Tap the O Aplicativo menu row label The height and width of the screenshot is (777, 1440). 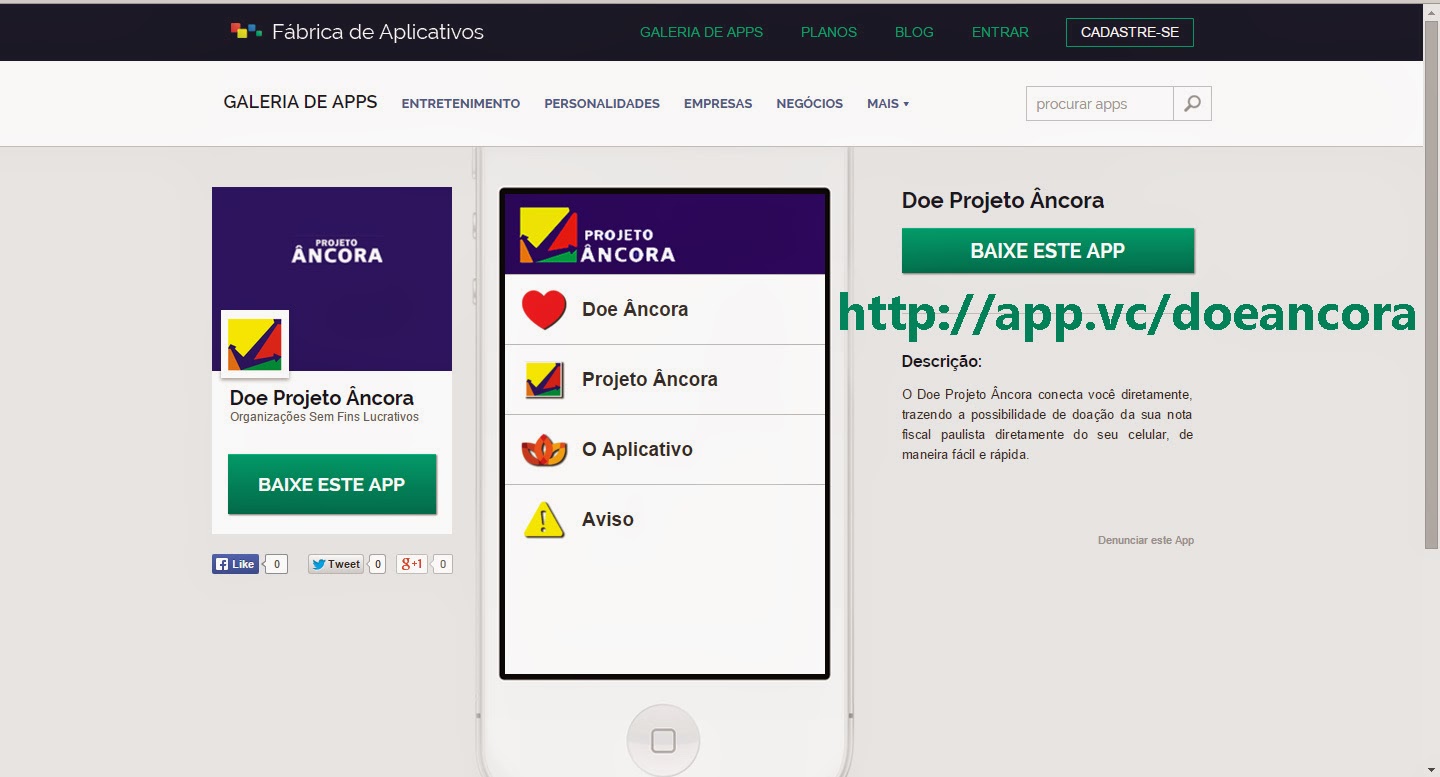point(637,450)
